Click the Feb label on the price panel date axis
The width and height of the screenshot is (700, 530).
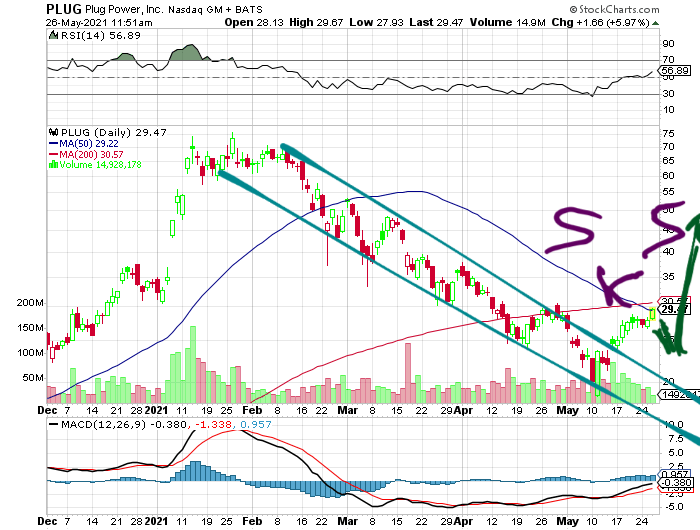coord(252,410)
